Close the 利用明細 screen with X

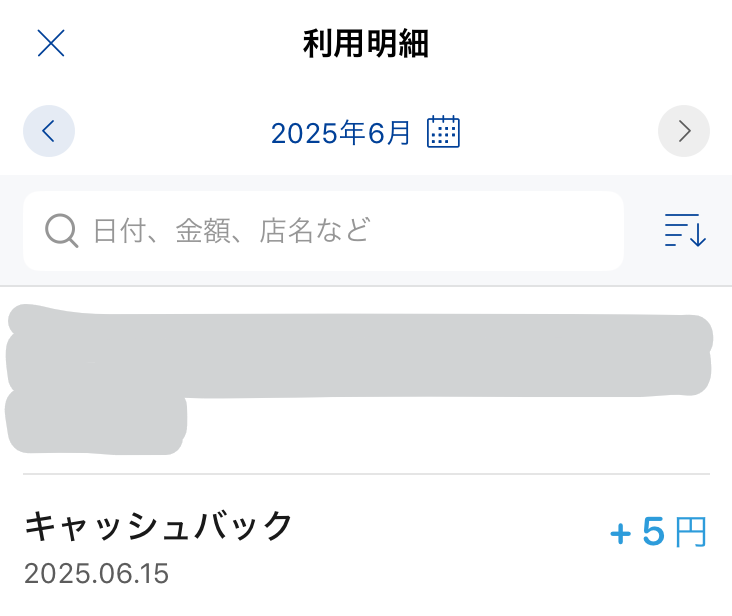click(51, 43)
